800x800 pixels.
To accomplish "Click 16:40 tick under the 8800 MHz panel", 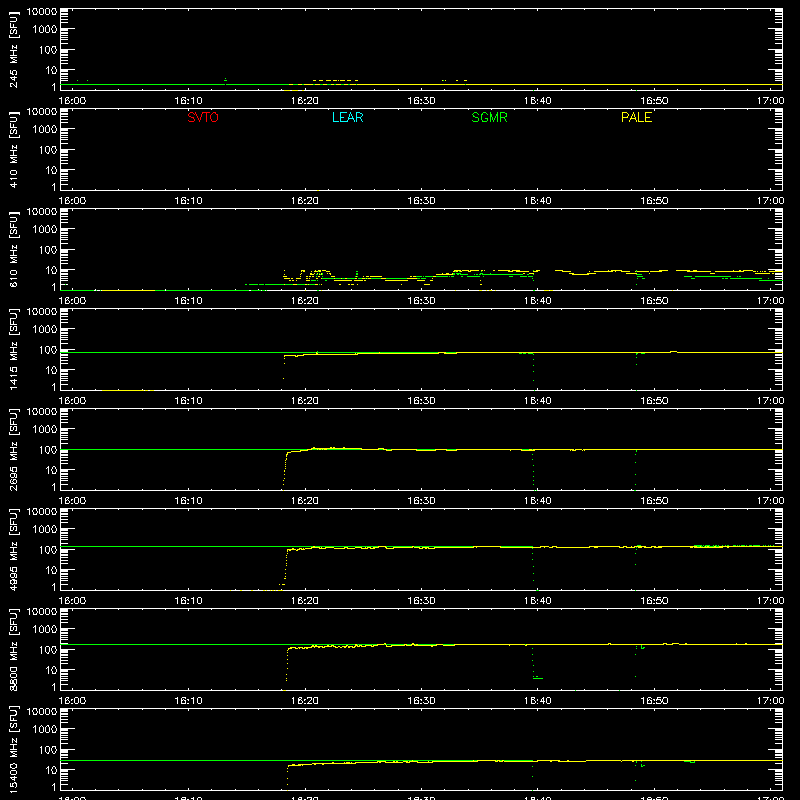I will pos(537,701).
